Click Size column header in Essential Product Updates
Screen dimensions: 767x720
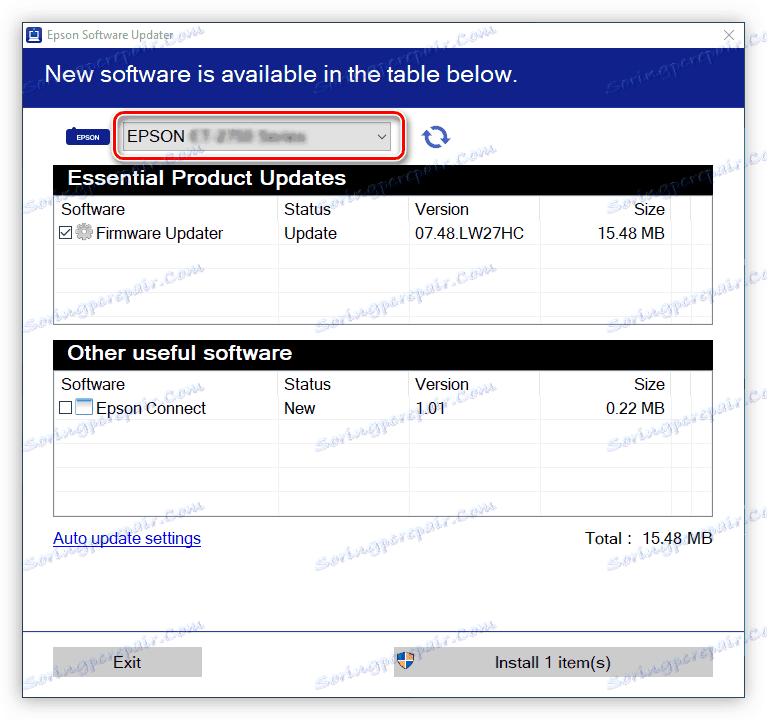click(649, 209)
